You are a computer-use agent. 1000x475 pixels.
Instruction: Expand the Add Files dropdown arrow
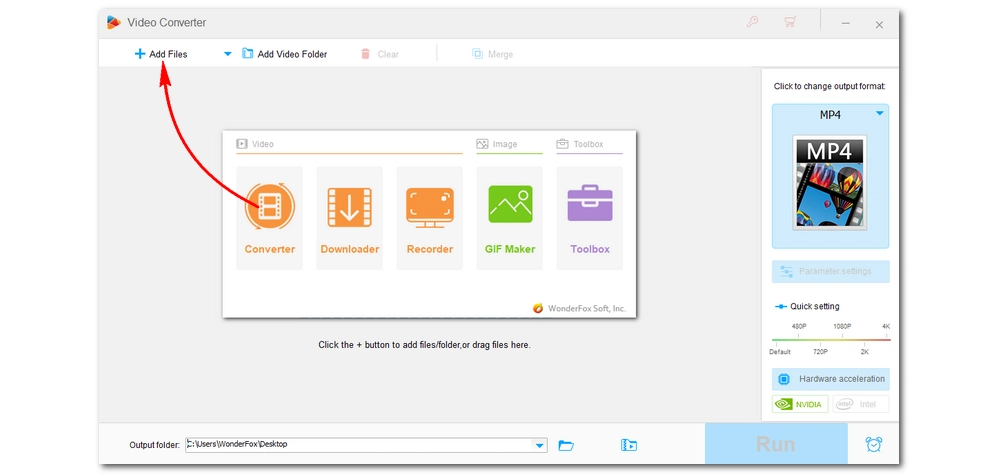(x=227, y=54)
